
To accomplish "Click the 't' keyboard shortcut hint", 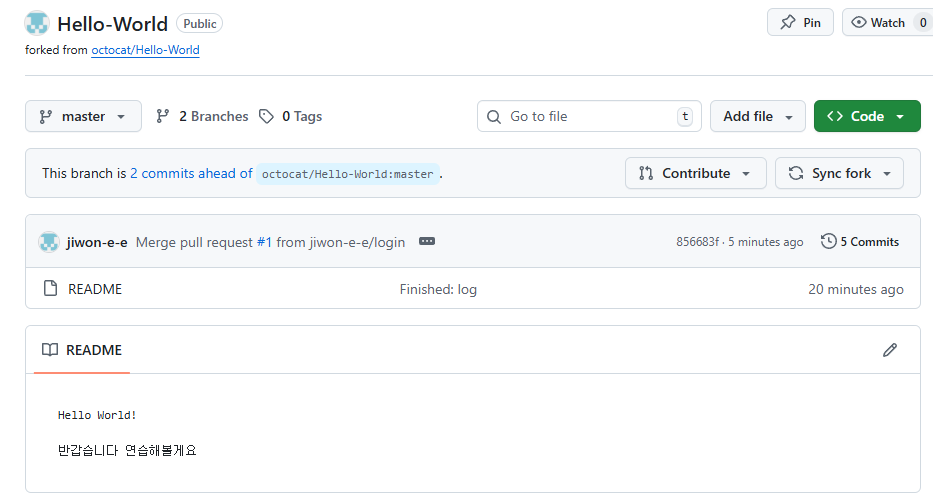I will click(x=685, y=116).
